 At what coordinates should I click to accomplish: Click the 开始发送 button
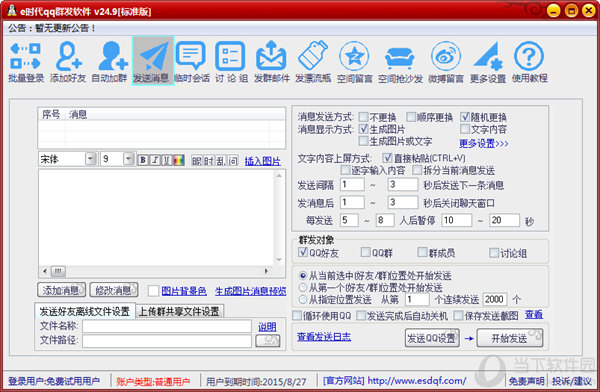tap(510, 338)
